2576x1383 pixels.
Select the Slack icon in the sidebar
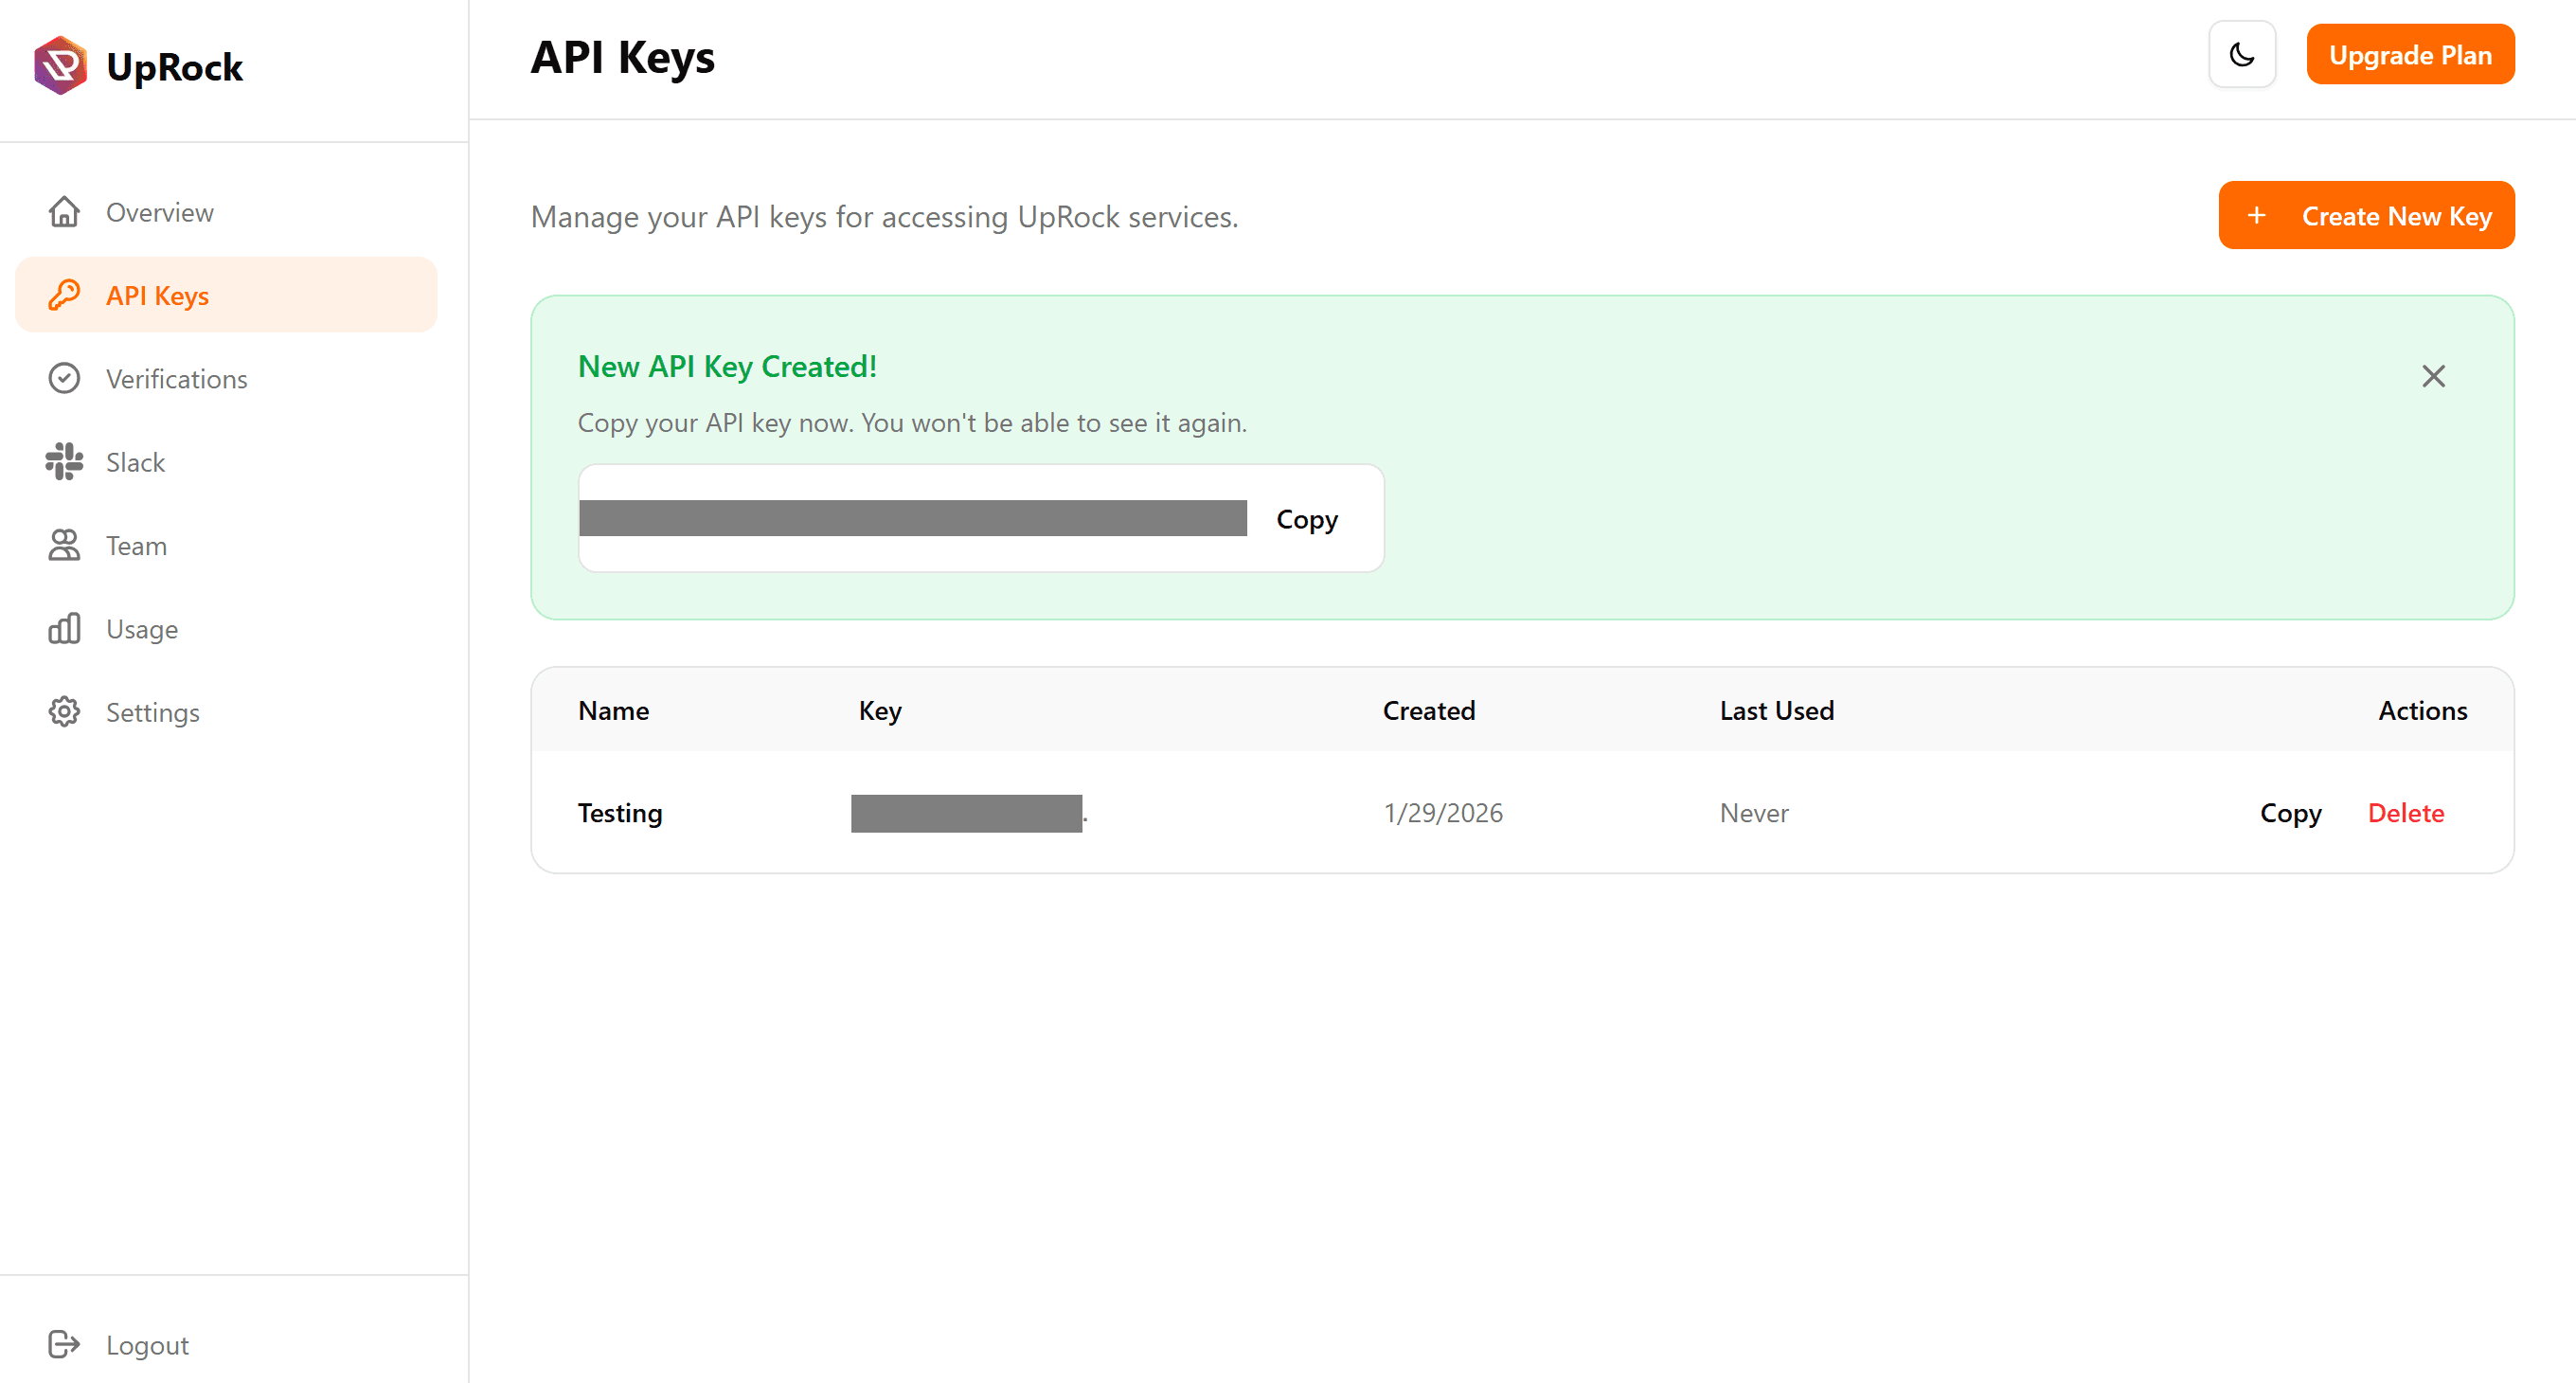click(x=64, y=461)
